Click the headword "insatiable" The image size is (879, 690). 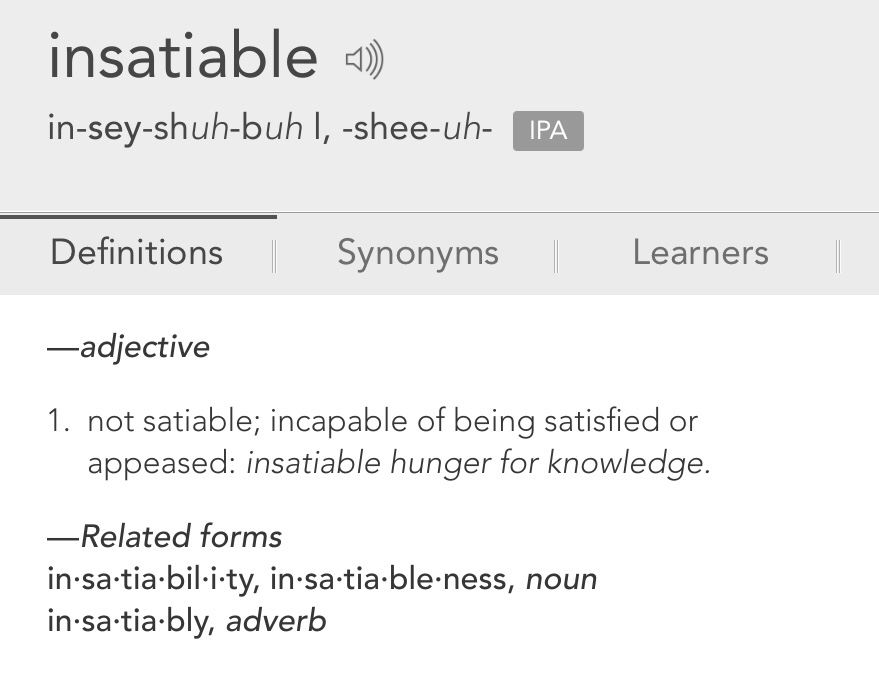coord(183,57)
